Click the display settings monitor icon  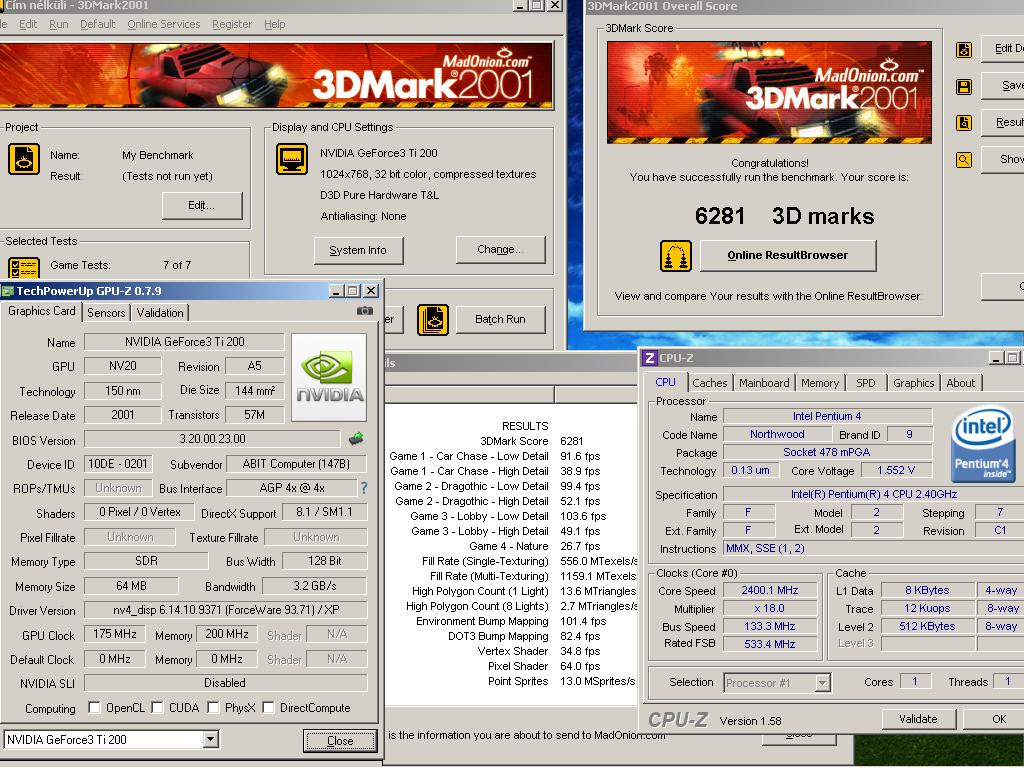coord(292,159)
